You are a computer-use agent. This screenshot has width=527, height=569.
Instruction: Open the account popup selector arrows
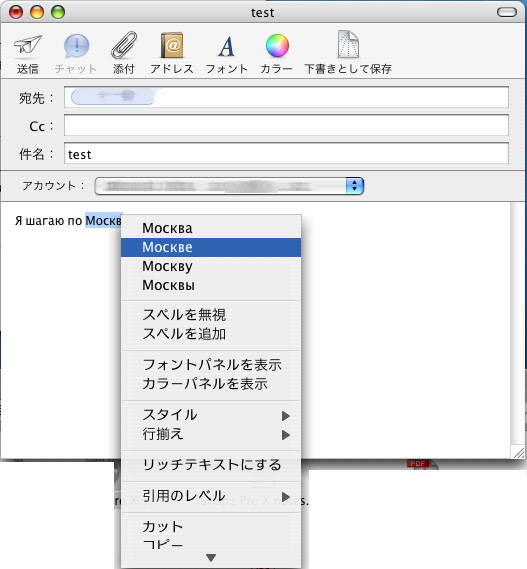click(355, 186)
